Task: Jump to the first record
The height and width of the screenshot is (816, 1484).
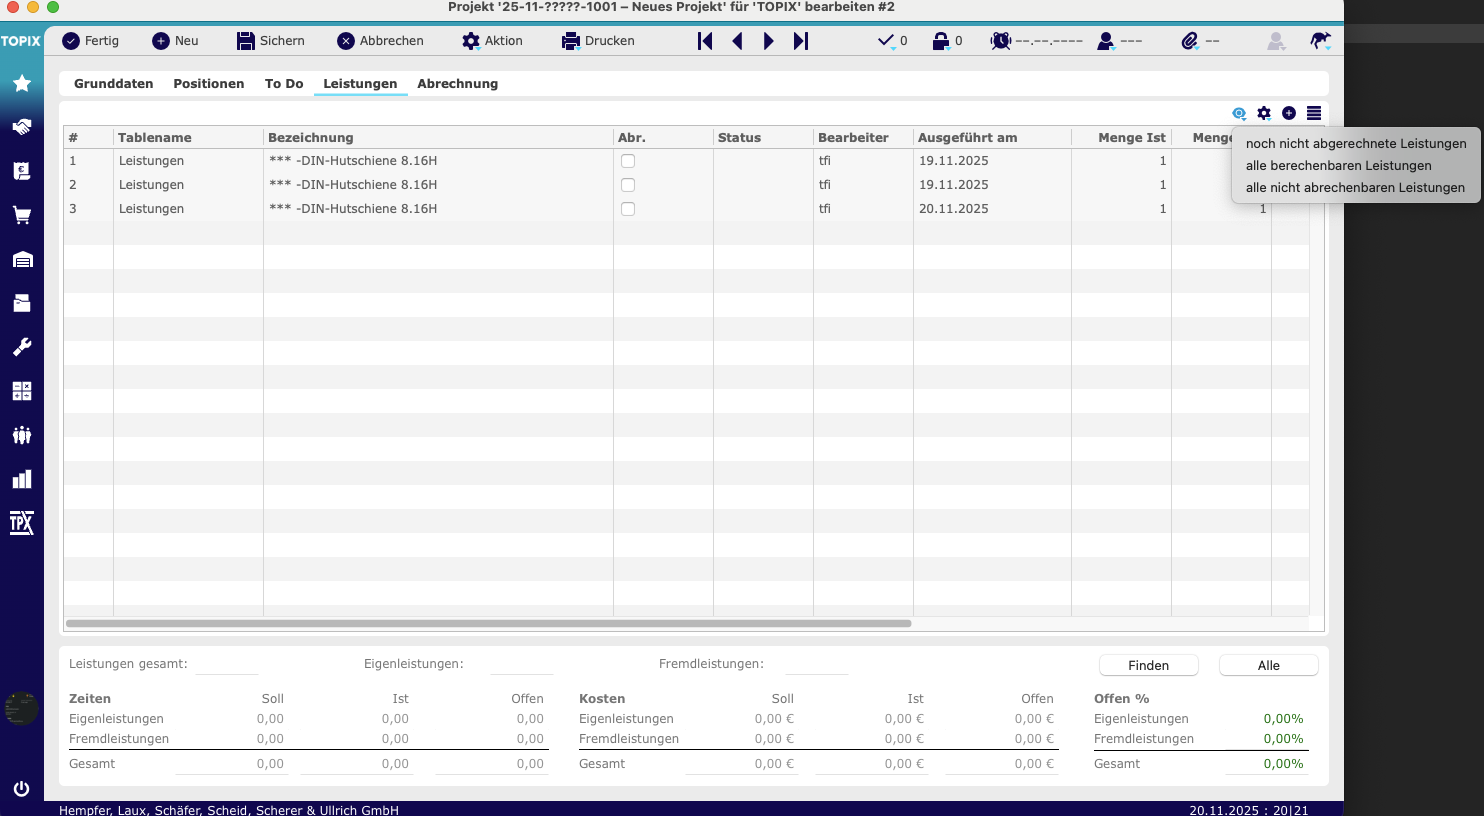Action: [705, 41]
